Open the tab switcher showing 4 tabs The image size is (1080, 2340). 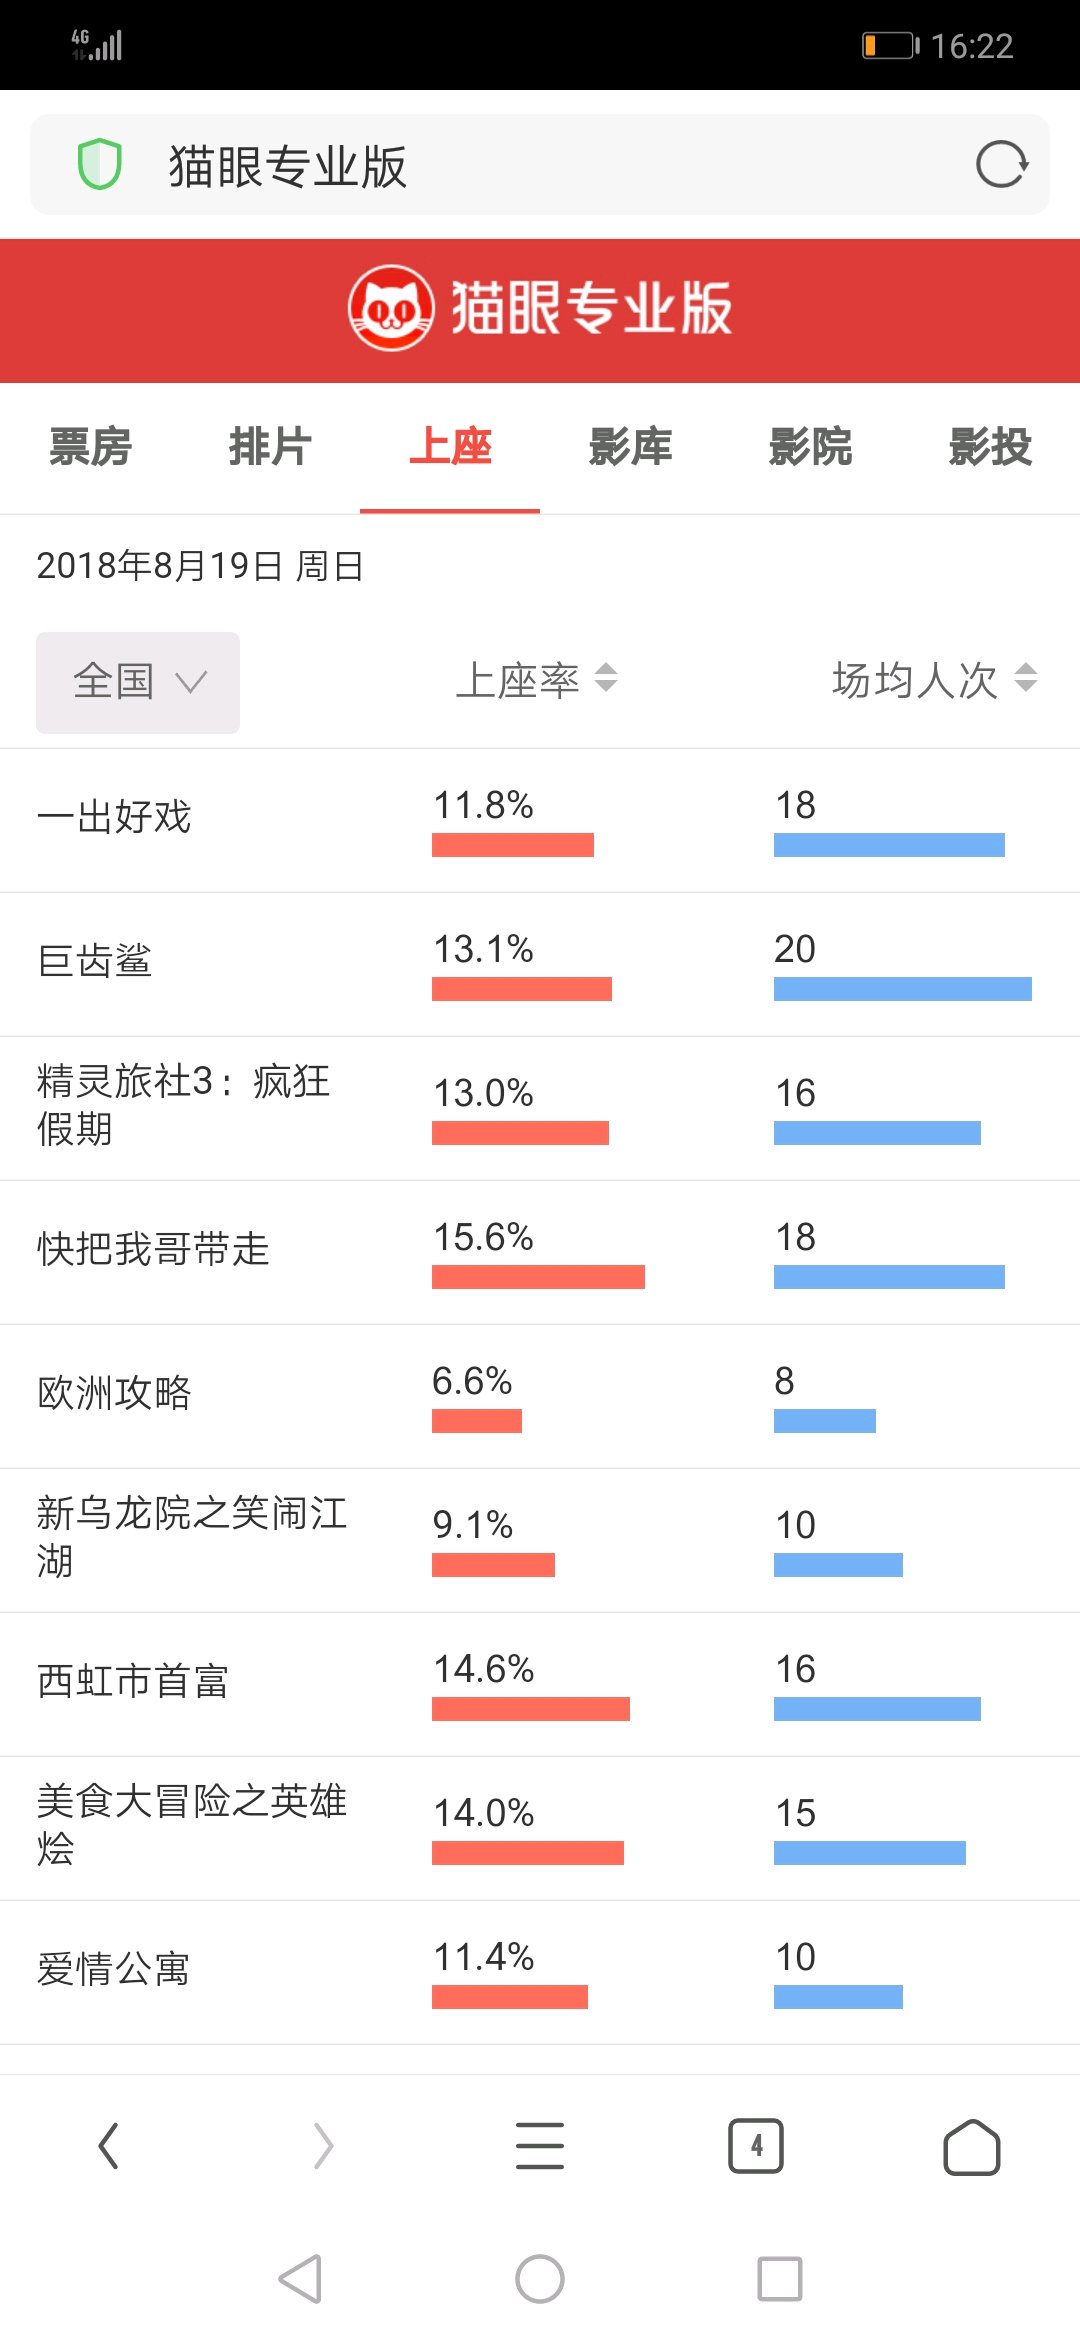tap(756, 2146)
